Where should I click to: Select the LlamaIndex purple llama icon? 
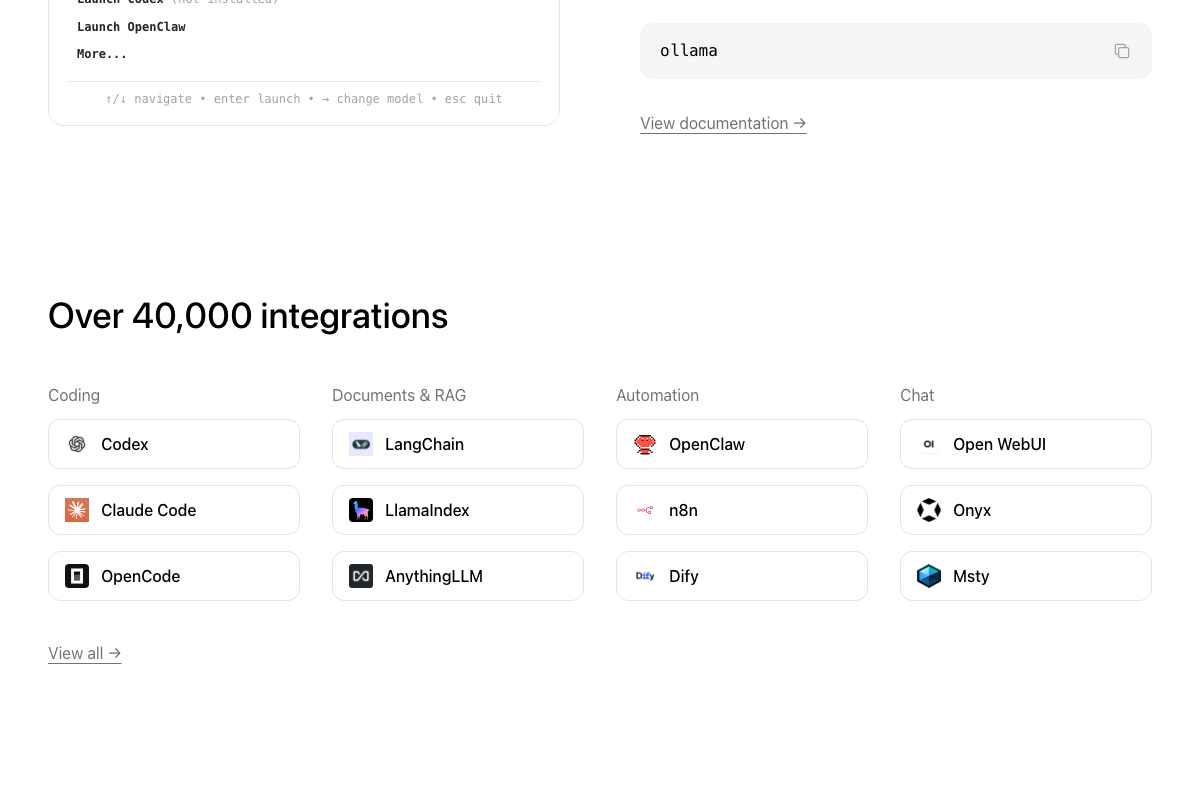click(x=361, y=510)
